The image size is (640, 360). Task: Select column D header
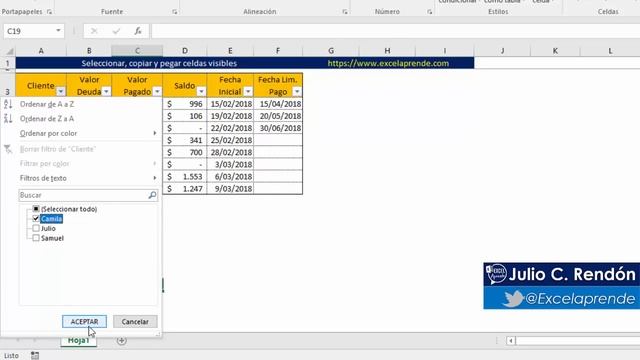click(x=185, y=51)
